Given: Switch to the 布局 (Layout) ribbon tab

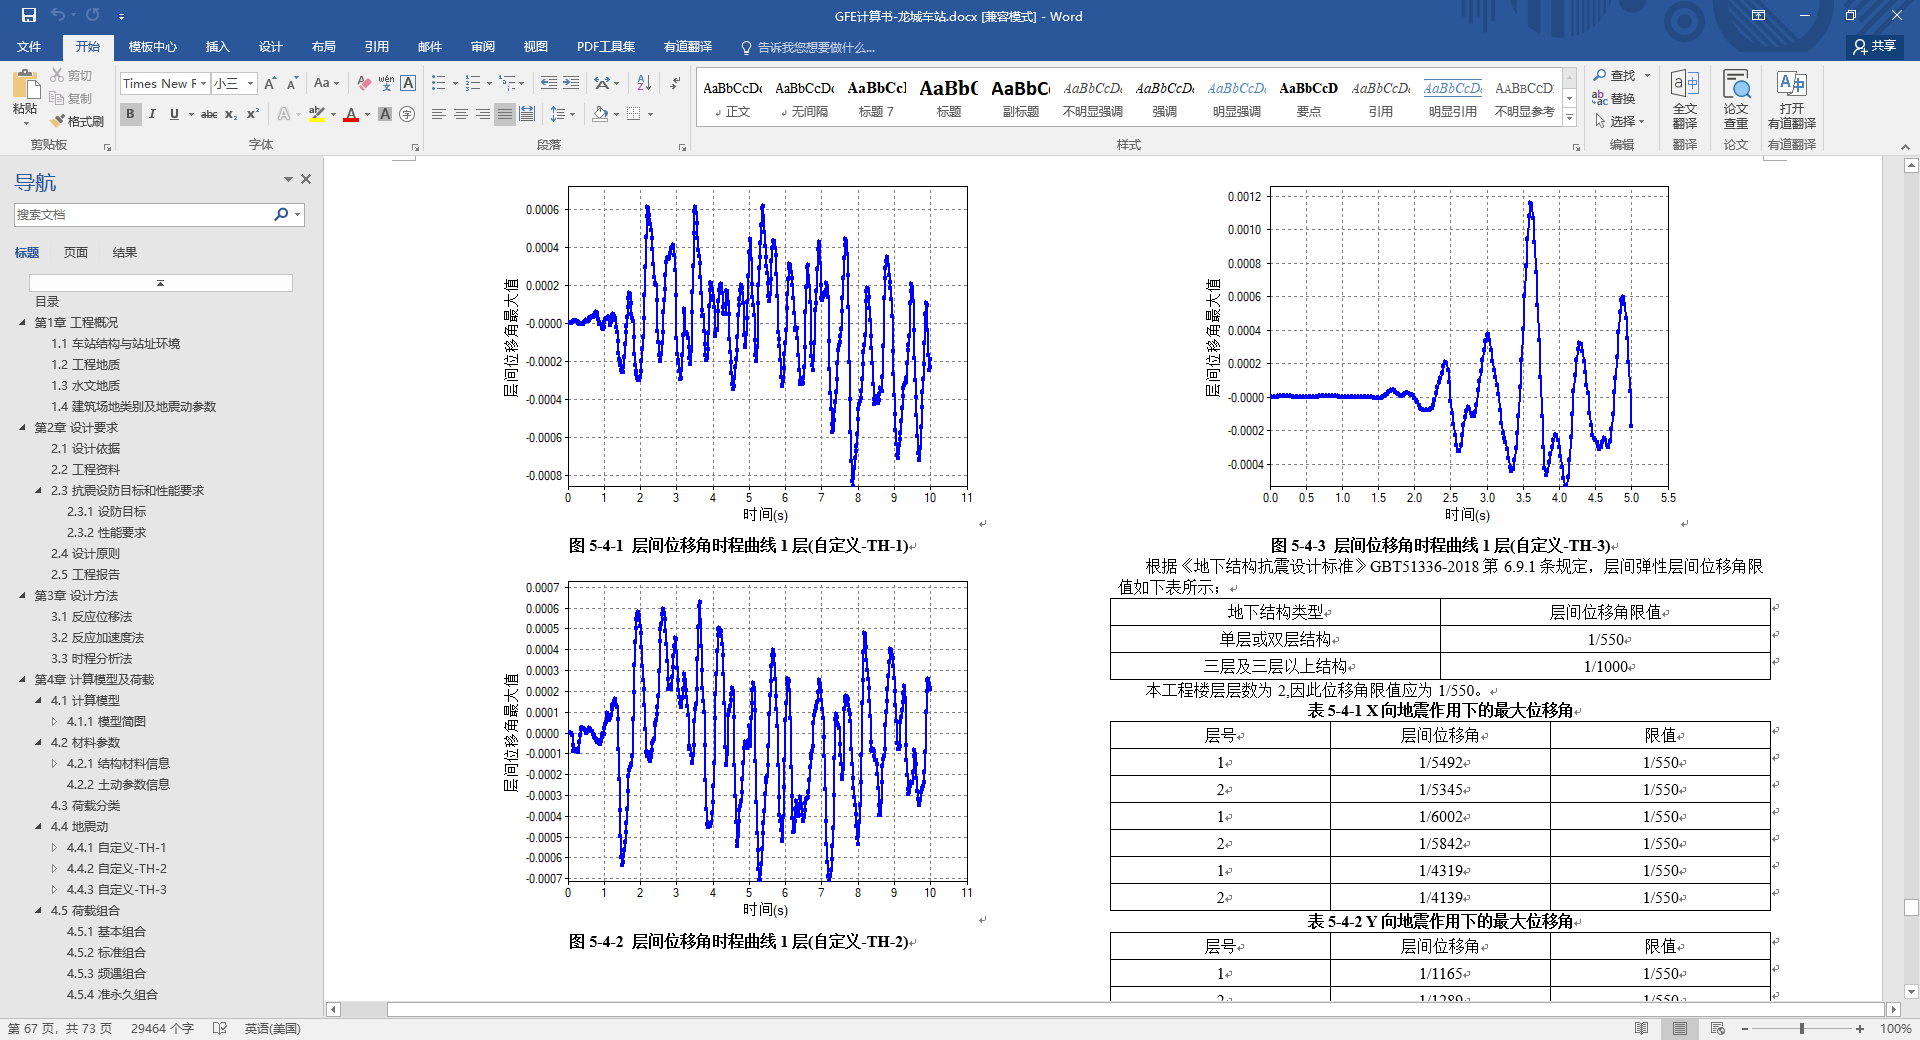Looking at the screenshot, I should [x=323, y=46].
